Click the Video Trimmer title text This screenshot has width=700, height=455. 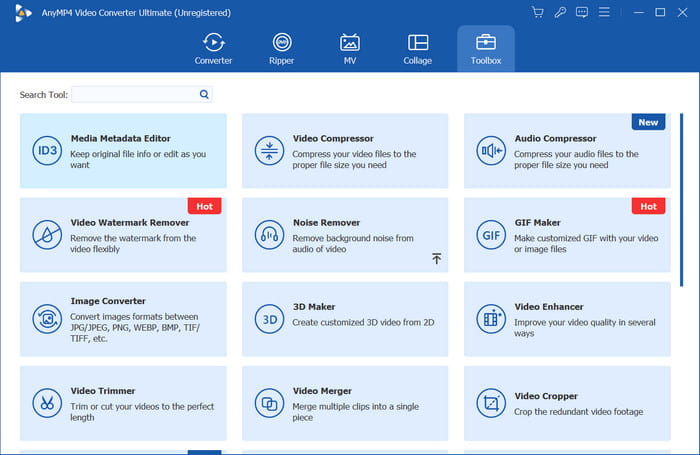tap(103, 391)
